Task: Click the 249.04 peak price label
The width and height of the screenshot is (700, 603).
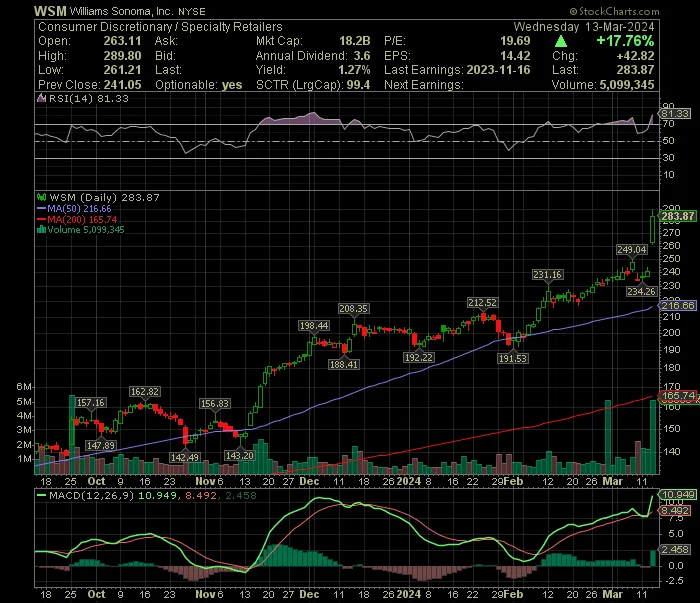Action: 632,250
